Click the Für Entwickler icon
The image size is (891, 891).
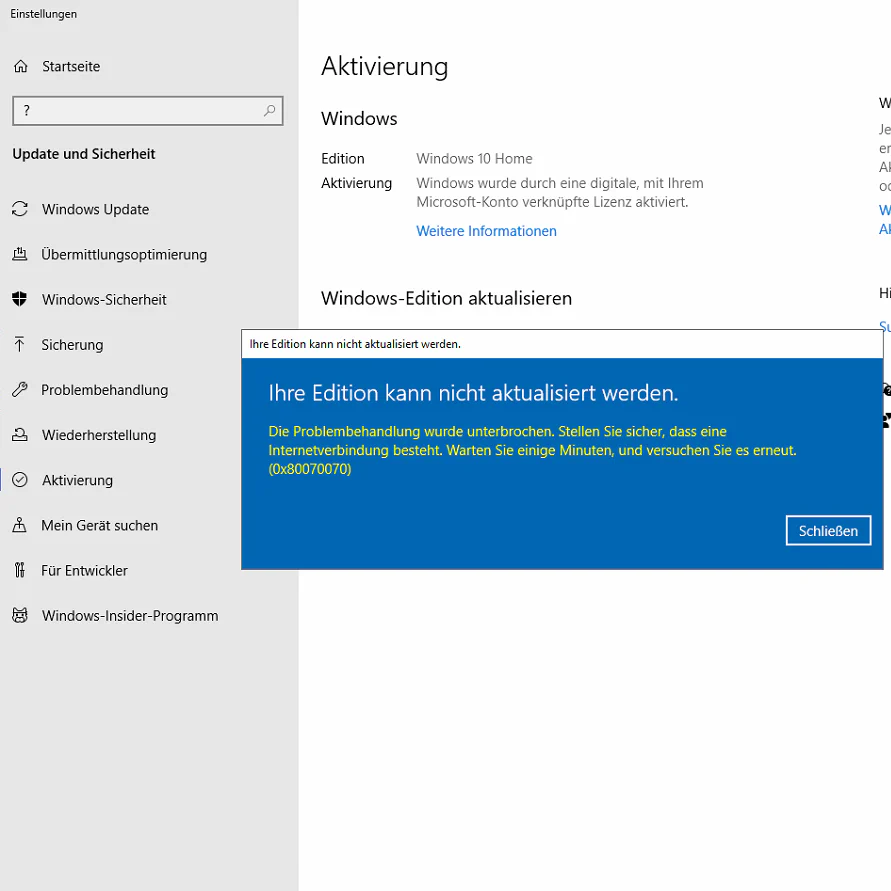coord(20,570)
